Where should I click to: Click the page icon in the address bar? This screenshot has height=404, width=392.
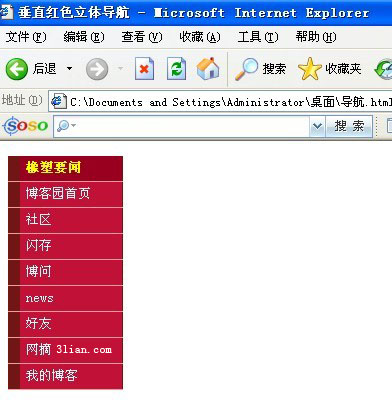(x=58, y=102)
